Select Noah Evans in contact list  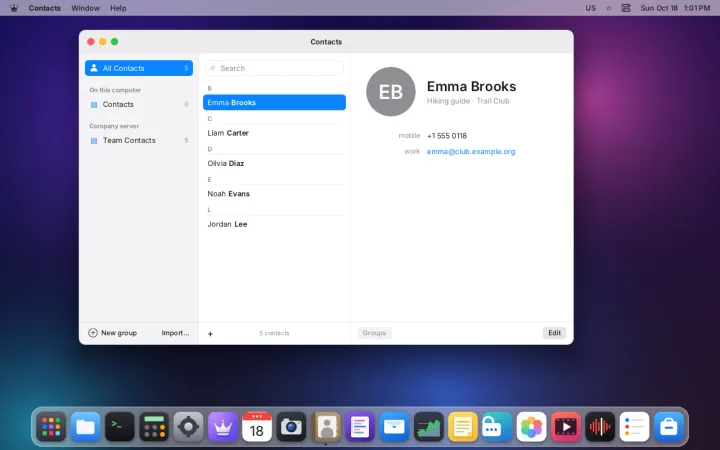coord(274,193)
